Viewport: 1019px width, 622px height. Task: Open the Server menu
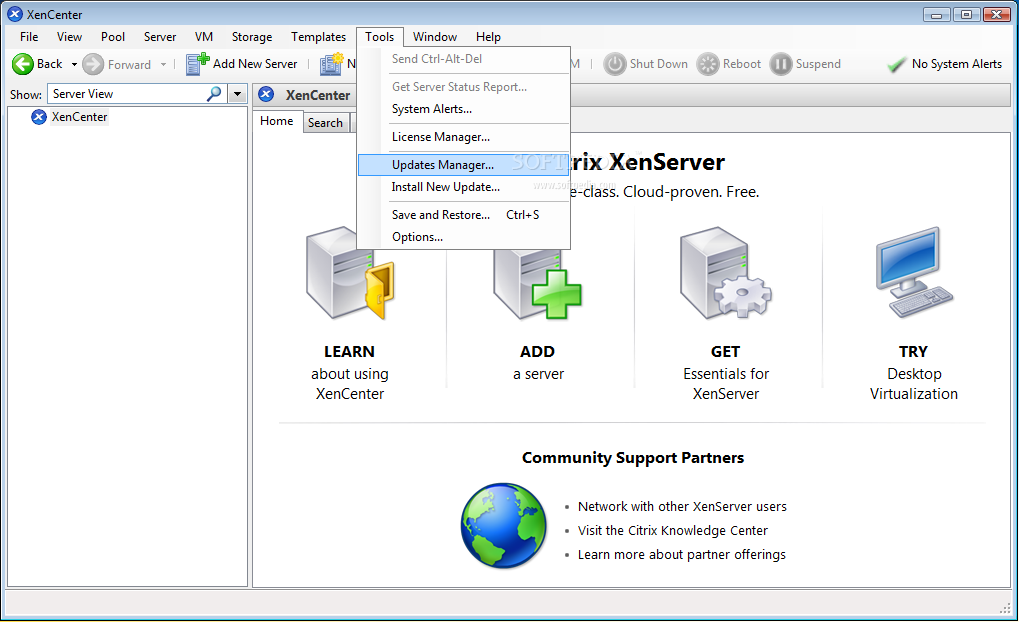pyautogui.click(x=160, y=37)
